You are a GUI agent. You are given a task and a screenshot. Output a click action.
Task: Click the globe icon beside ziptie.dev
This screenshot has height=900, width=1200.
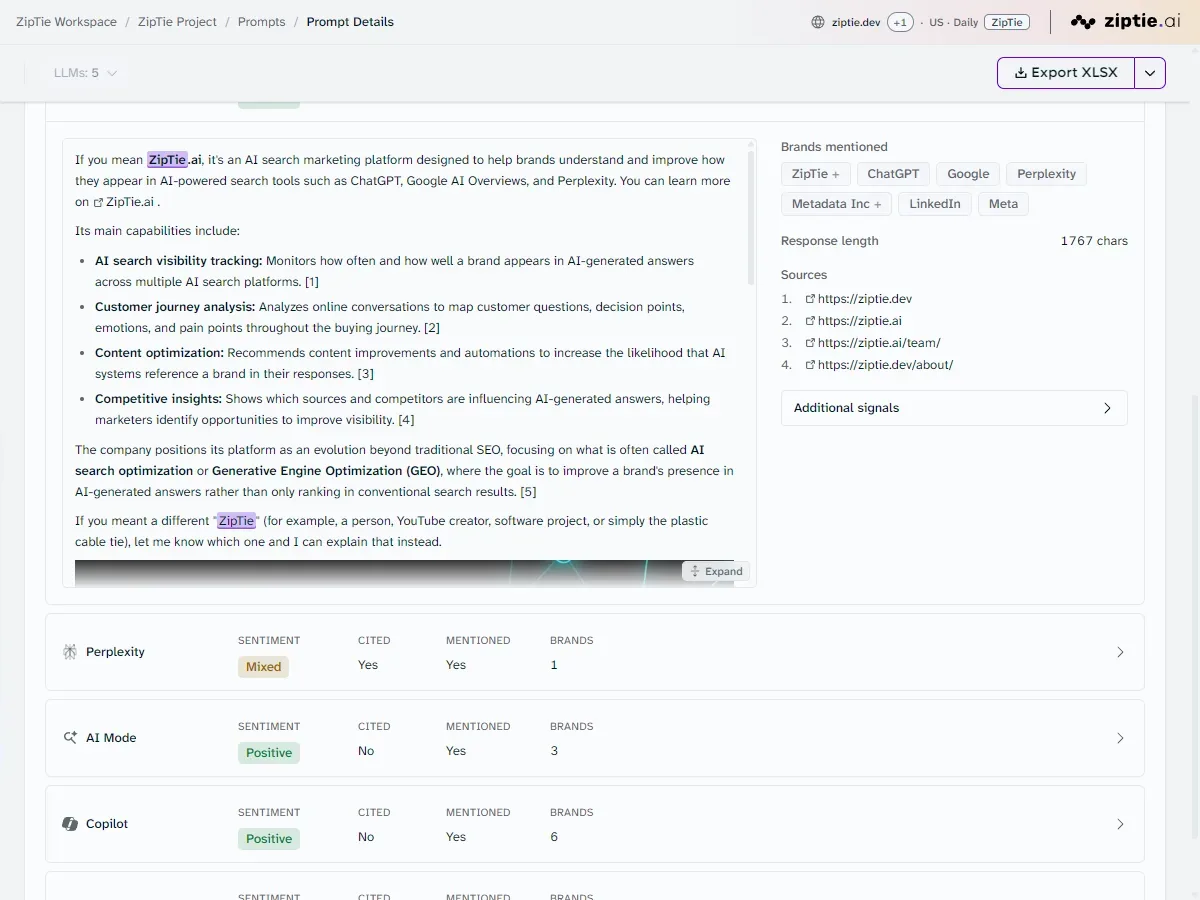(818, 22)
